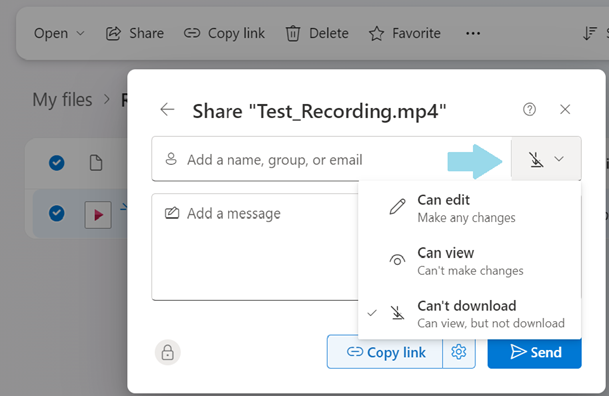Viewport: 609px width, 396px height.
Task: Click the Add a name, group, or email field
Action: [x=331, y=159]
